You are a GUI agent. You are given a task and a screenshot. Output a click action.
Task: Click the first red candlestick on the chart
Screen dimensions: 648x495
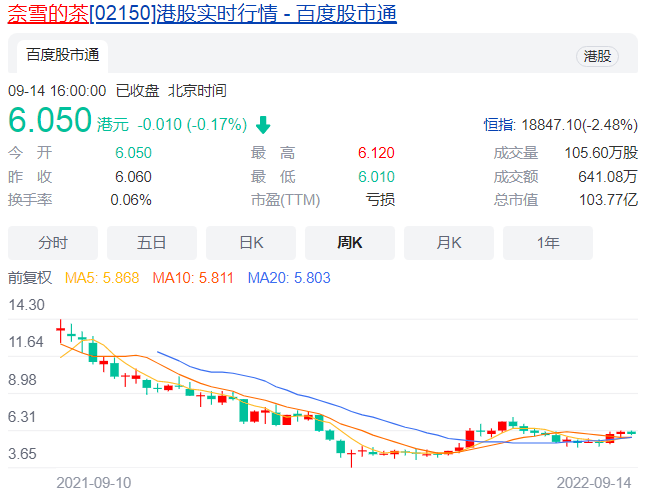[x=61, y=331]
